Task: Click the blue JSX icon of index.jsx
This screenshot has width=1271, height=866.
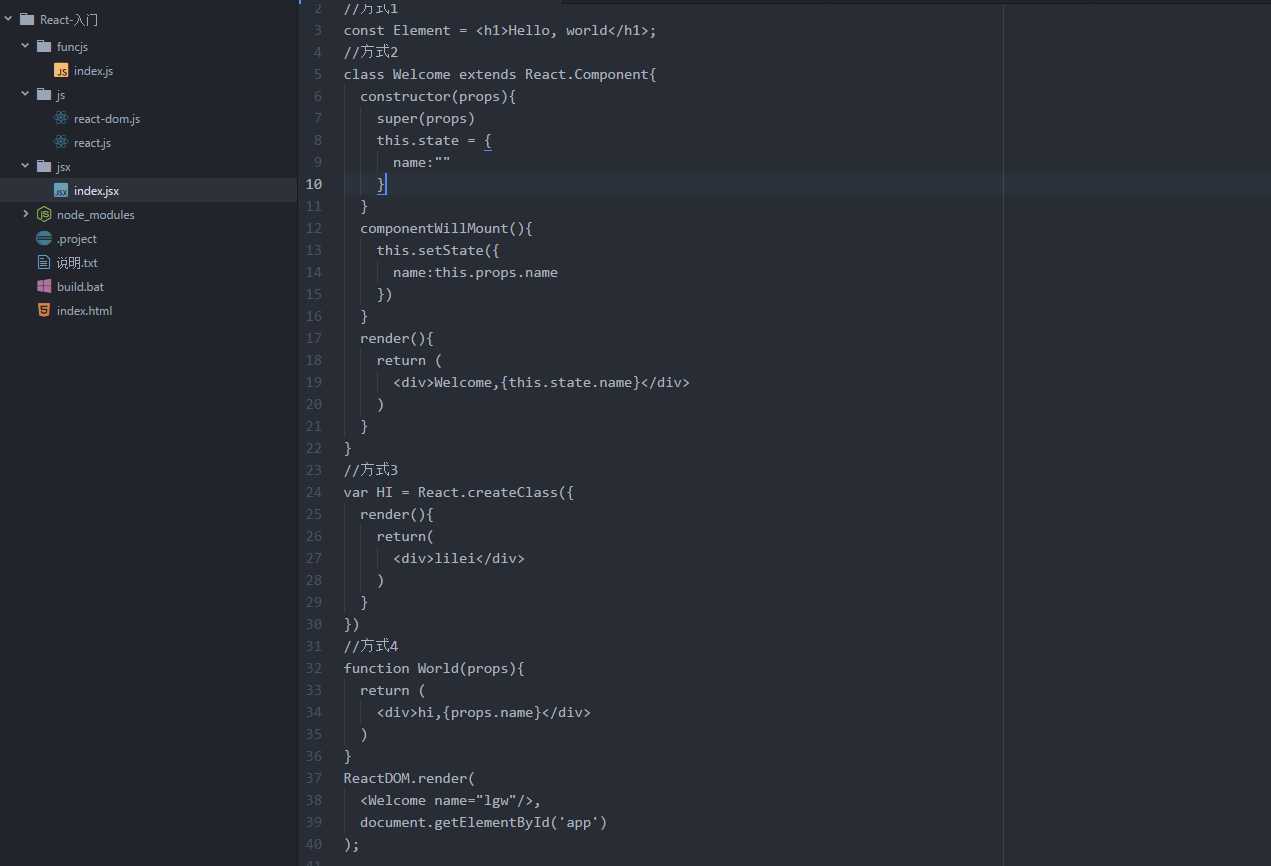Action: [x=61, y=191]
